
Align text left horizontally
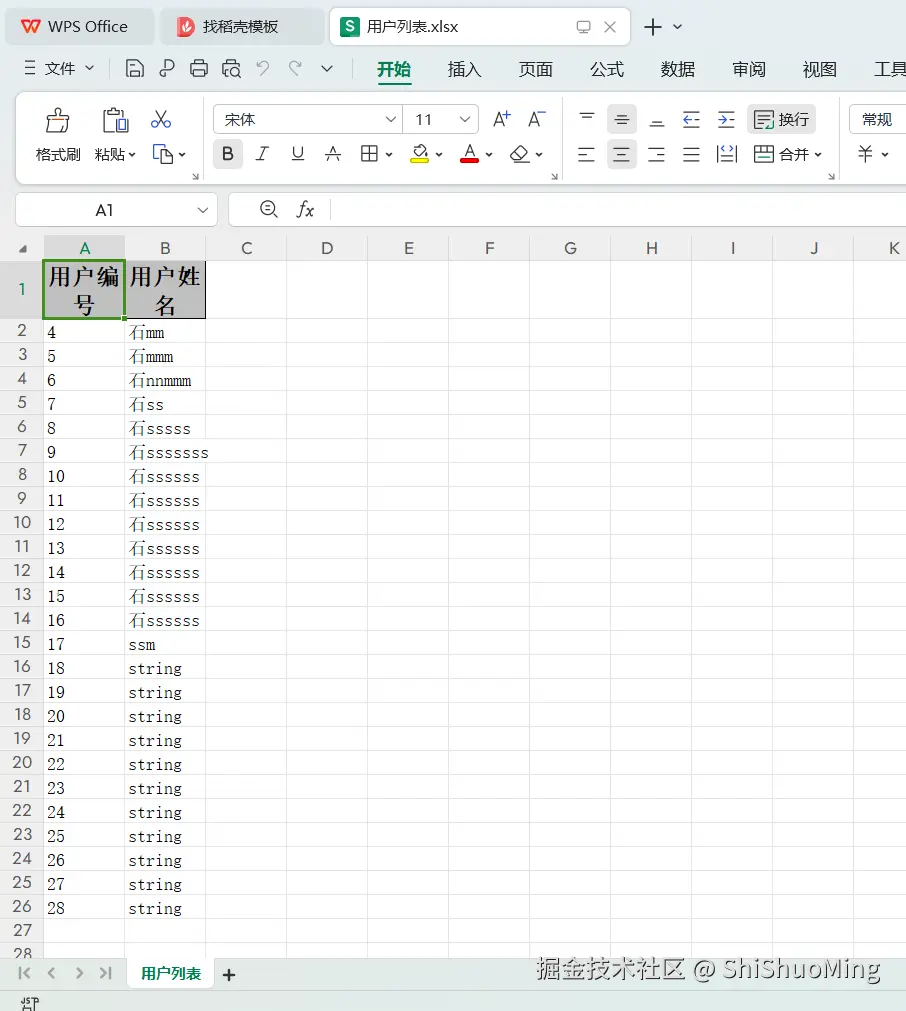(586, 154)
